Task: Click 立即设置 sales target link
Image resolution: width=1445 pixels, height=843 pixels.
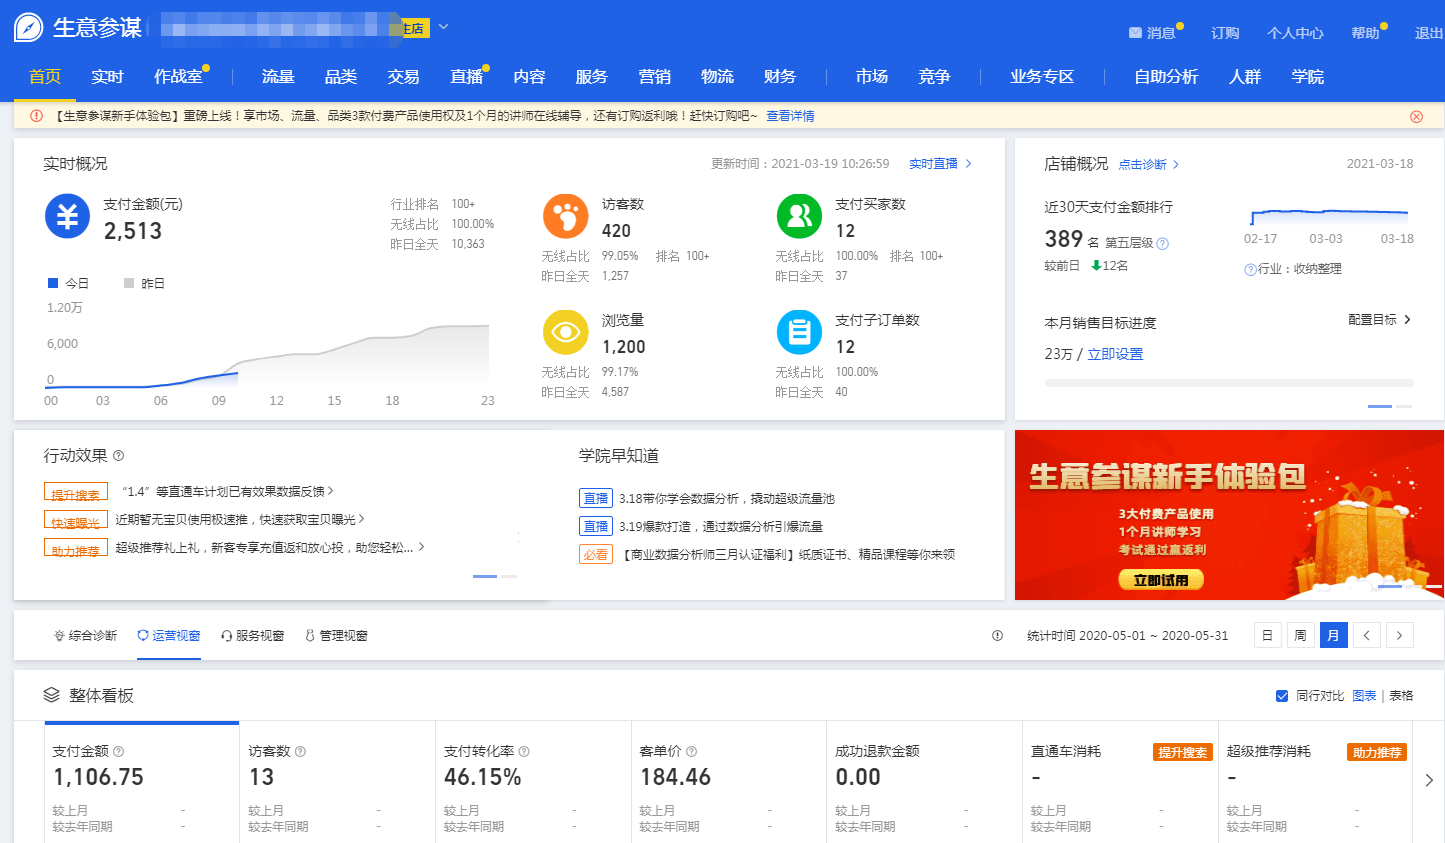Action: tap(1115, 354)
